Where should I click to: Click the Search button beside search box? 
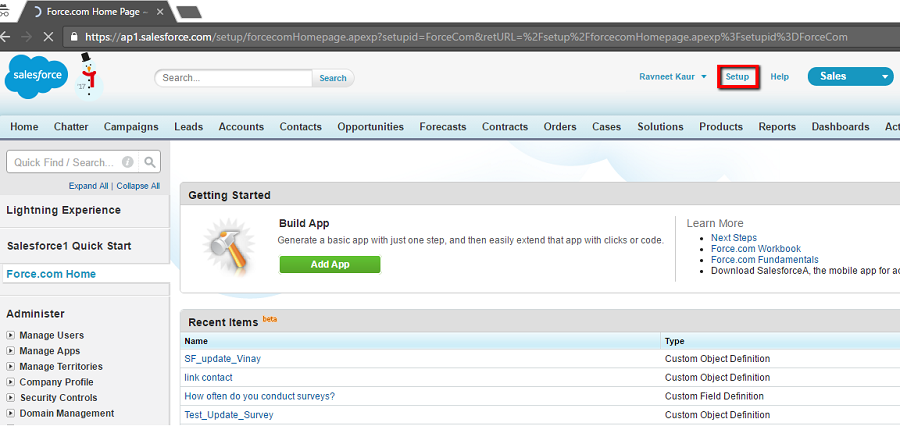click(x=333, y=78)
